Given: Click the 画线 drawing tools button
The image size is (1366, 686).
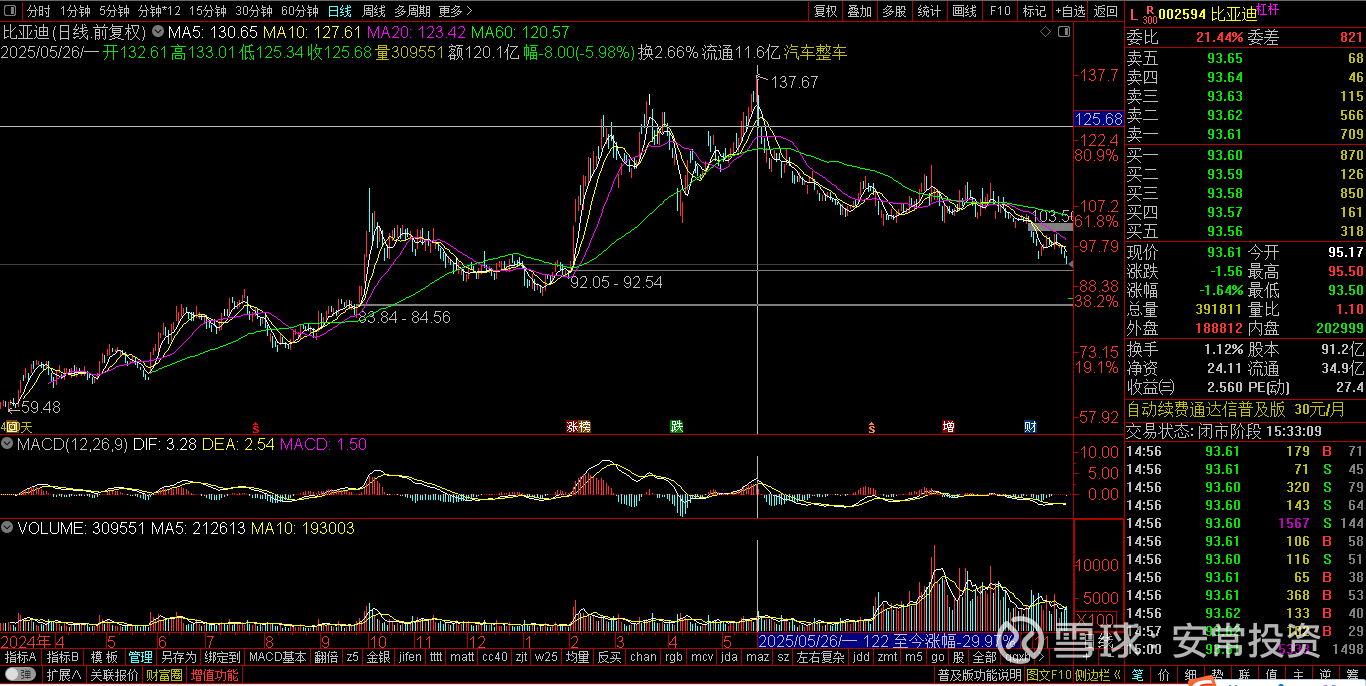Looking at the screenshot, I should click(964, 11).
